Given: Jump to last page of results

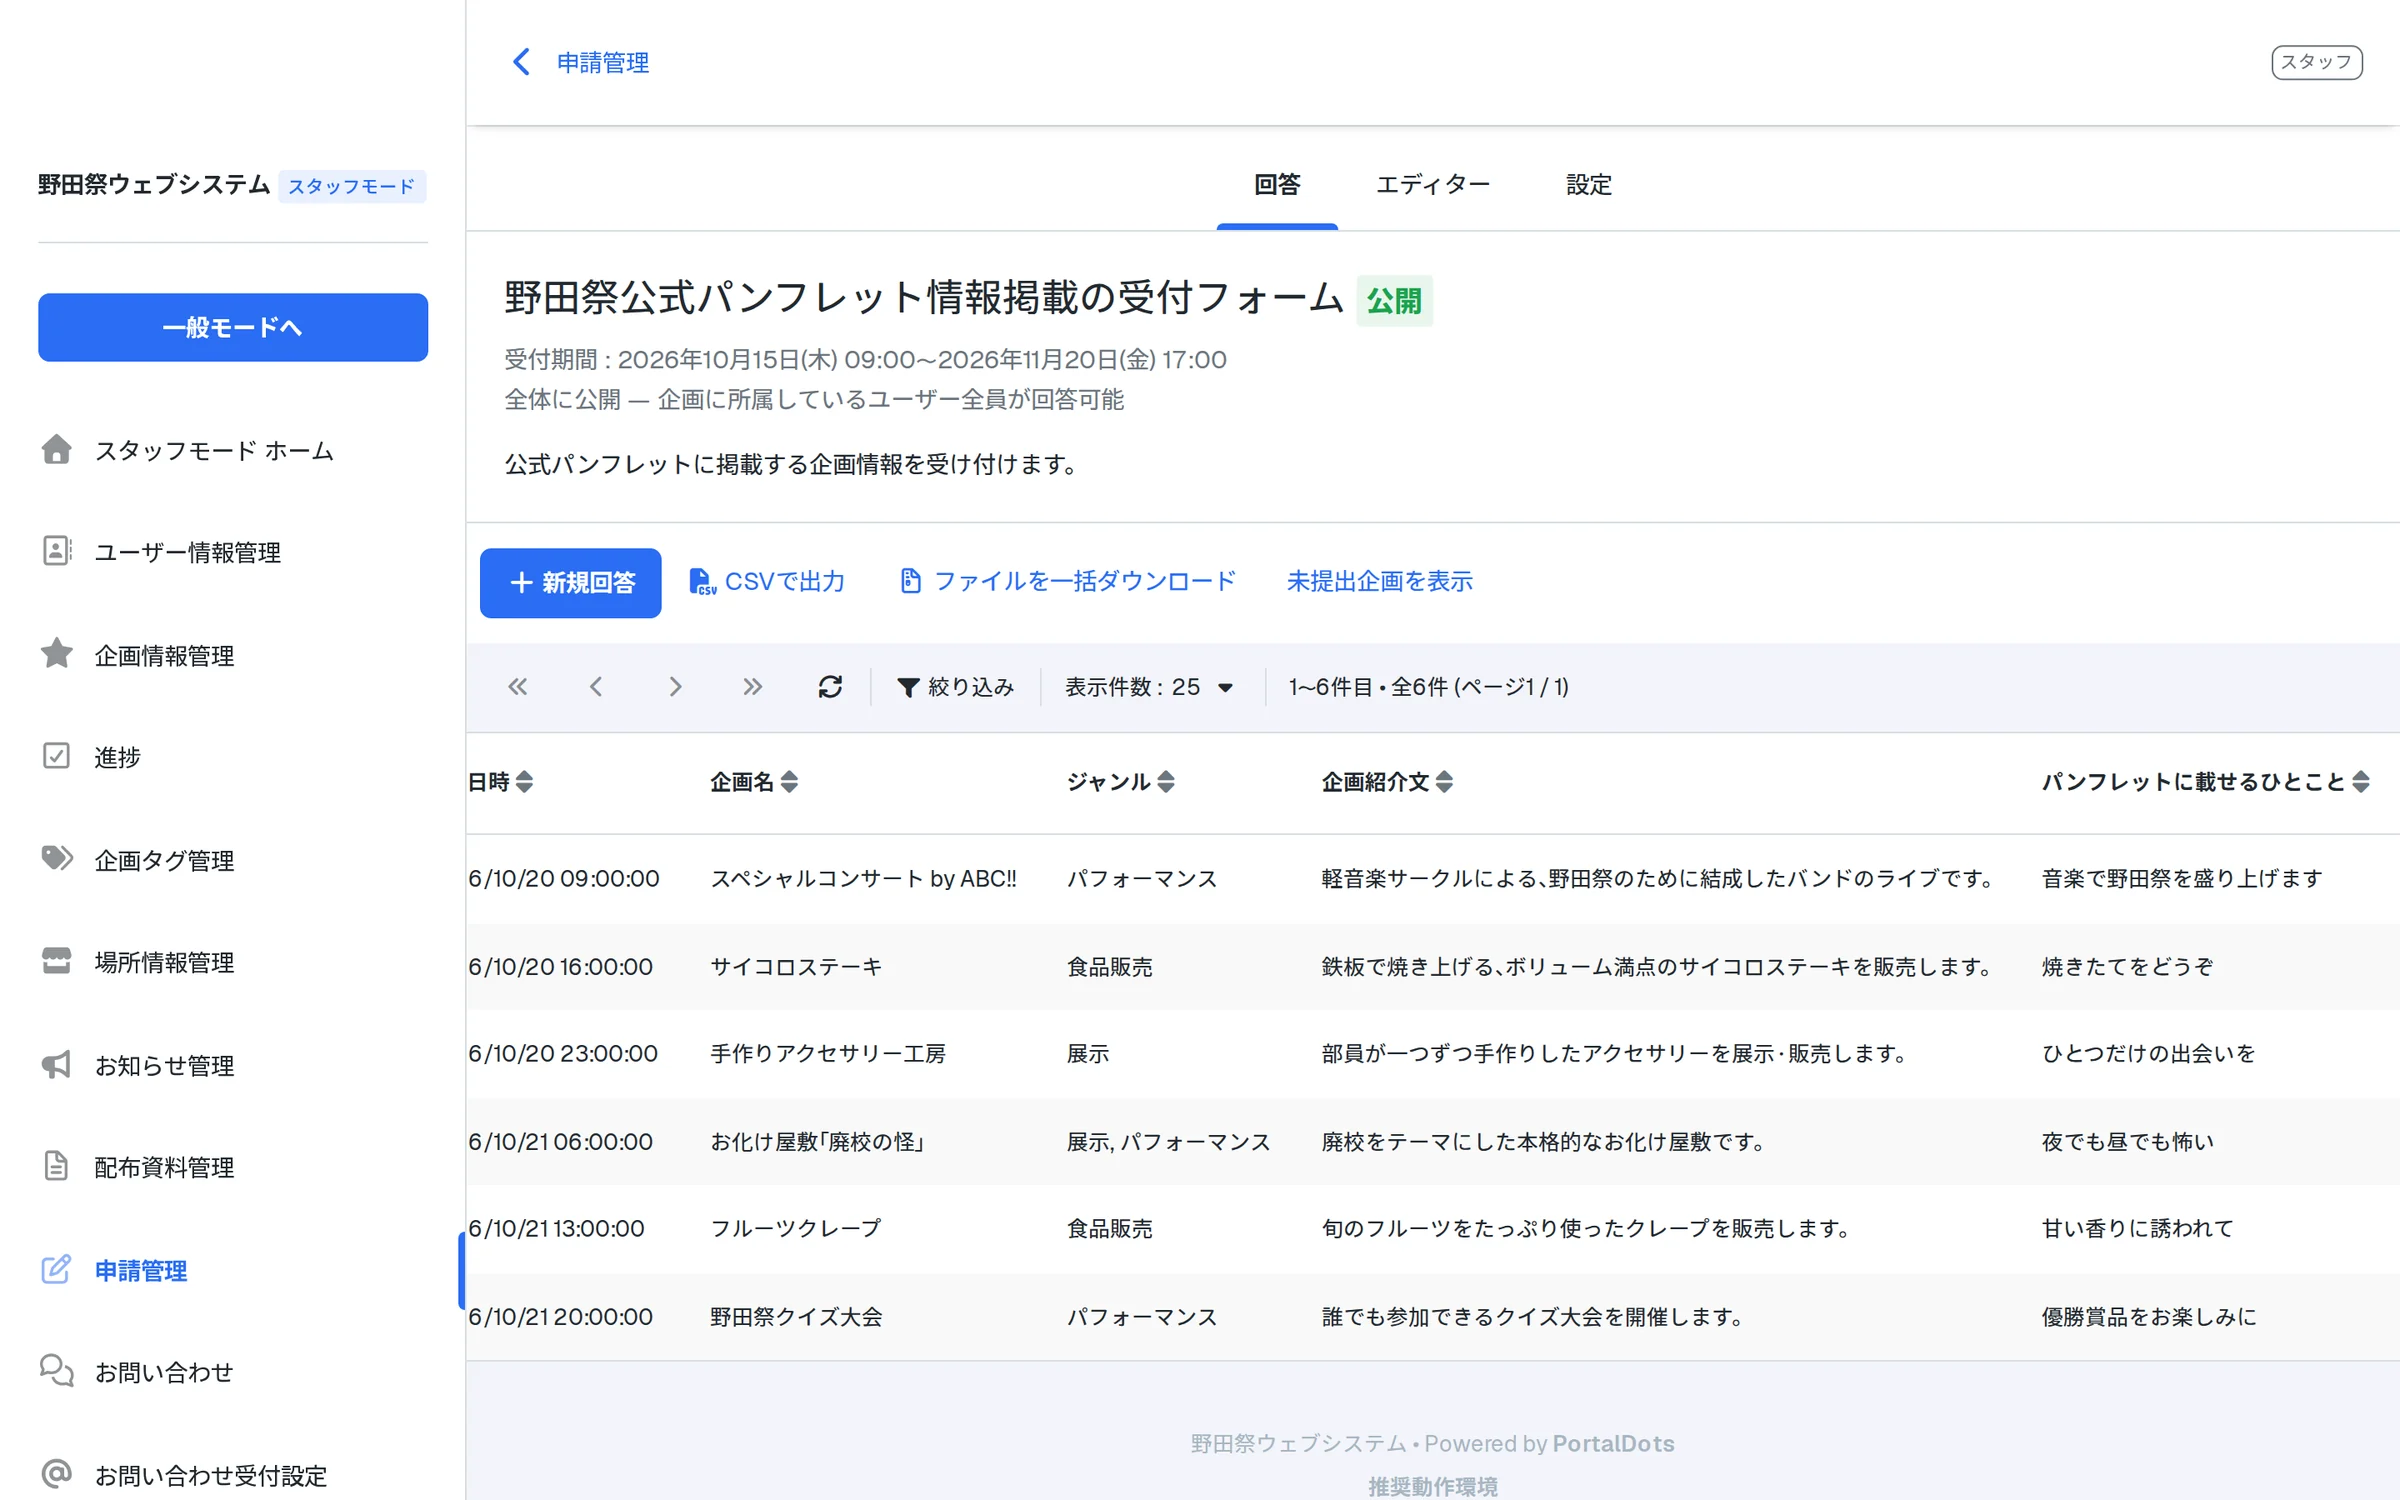Looking at the screenshot, I should point(753,687).
